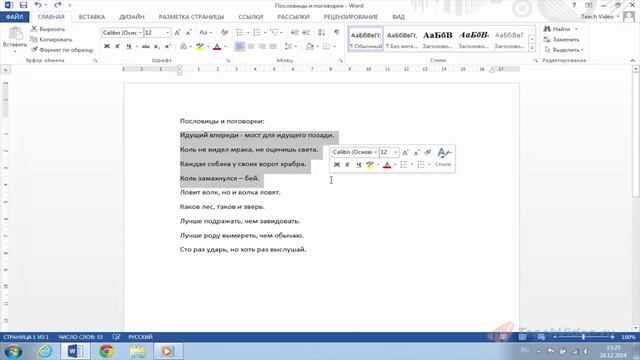Create a bulleted list from ribbon

click(240, 33)
